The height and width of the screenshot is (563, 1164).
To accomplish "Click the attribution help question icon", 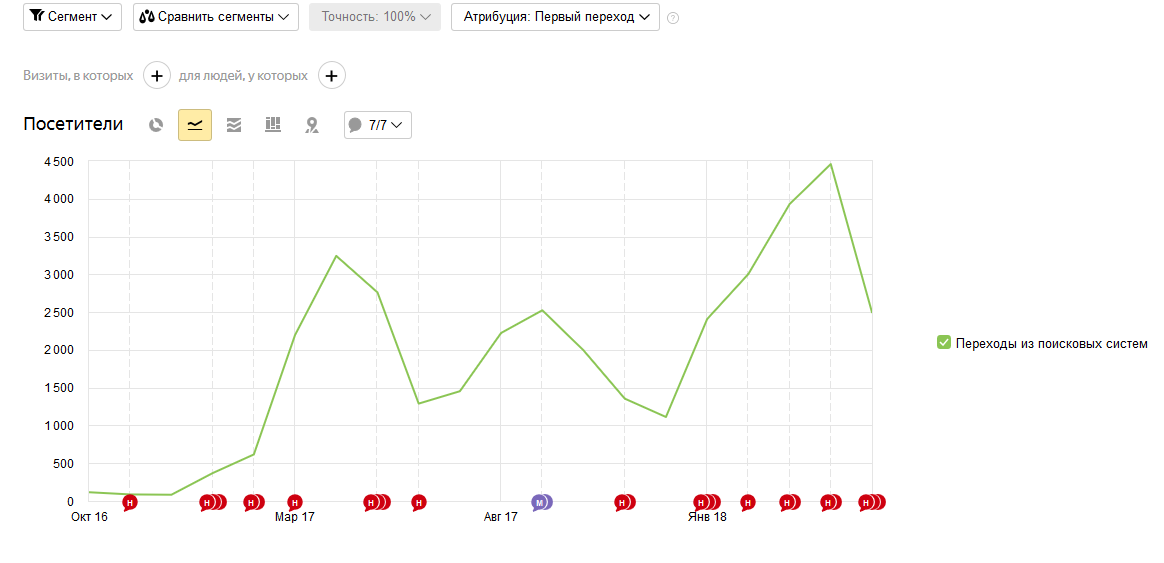I will click(x=673, y=18).
